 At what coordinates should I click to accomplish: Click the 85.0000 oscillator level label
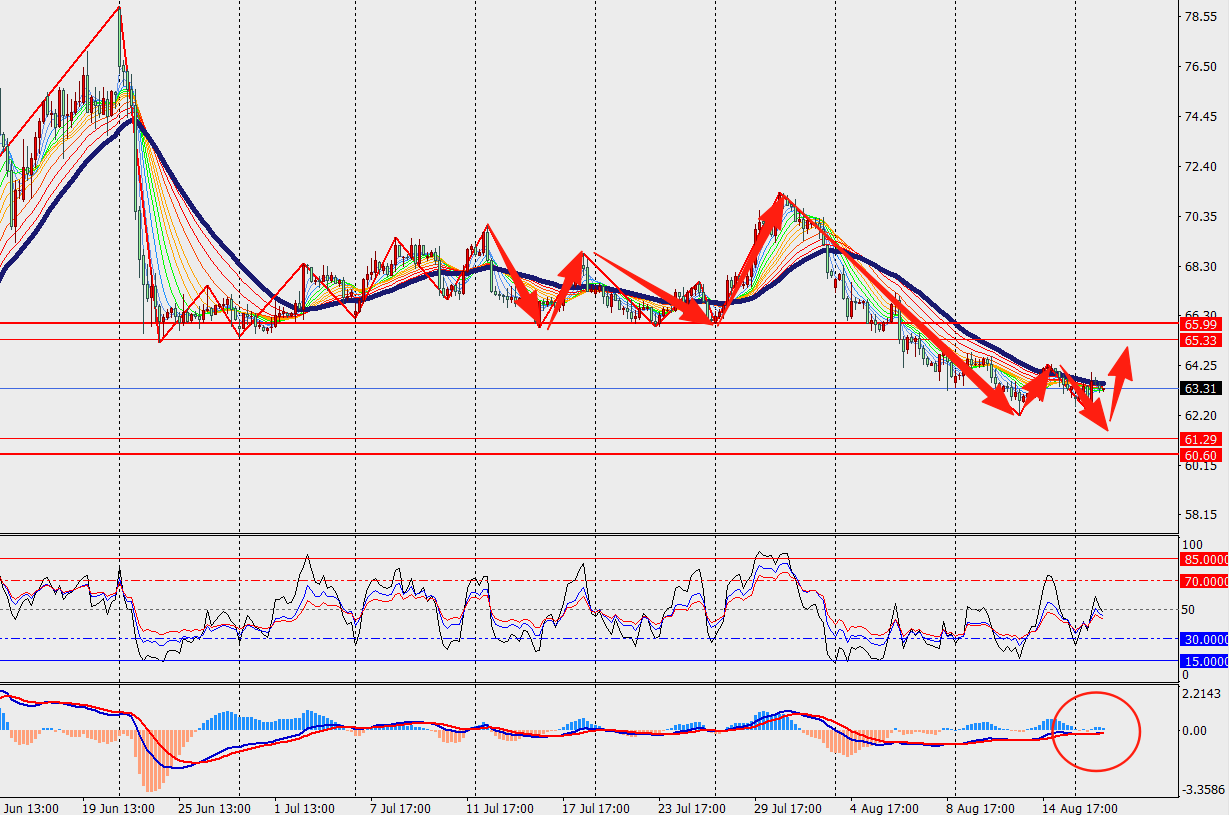(x=1205, y=560)
